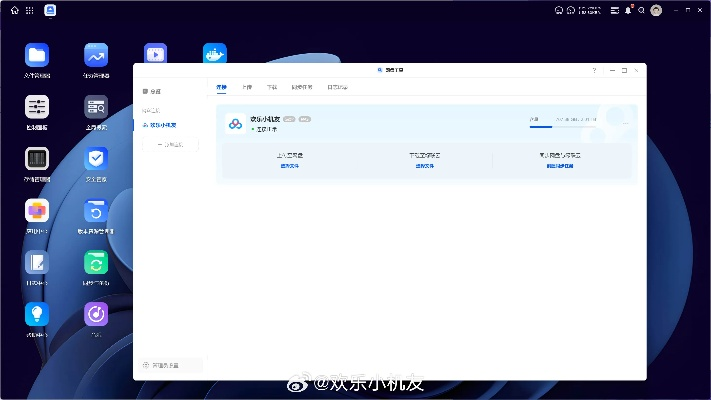
Task: Open the green sync and backup app
Action: click(x=96, y=262)
